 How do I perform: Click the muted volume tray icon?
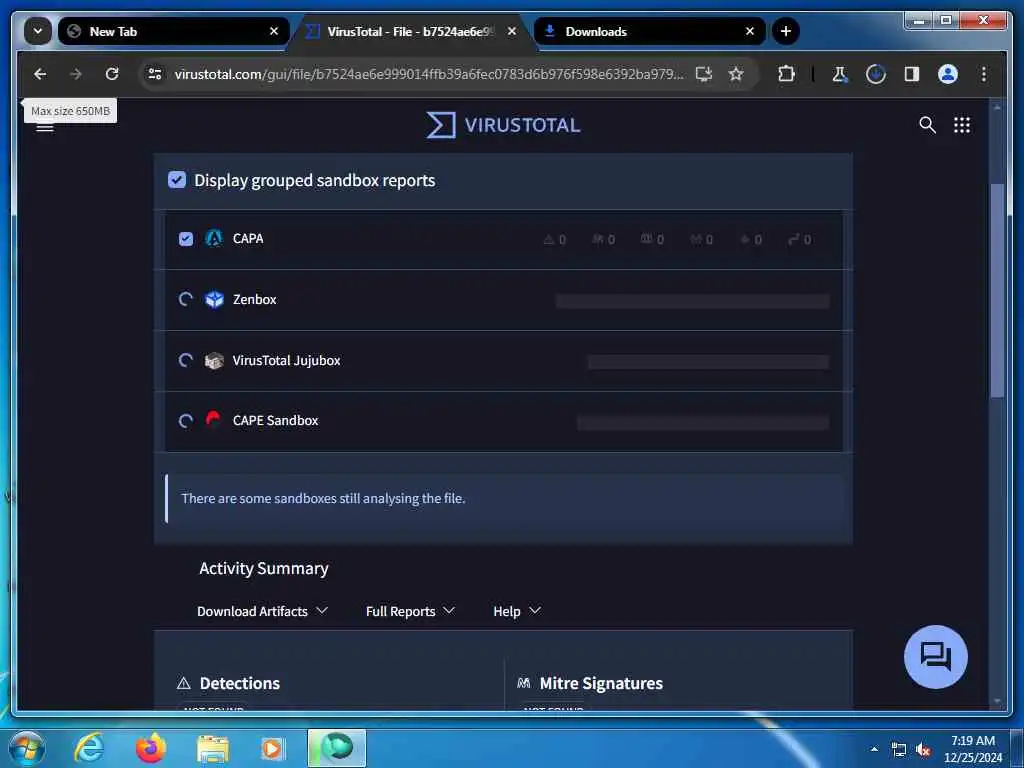(x=923, y=750)
